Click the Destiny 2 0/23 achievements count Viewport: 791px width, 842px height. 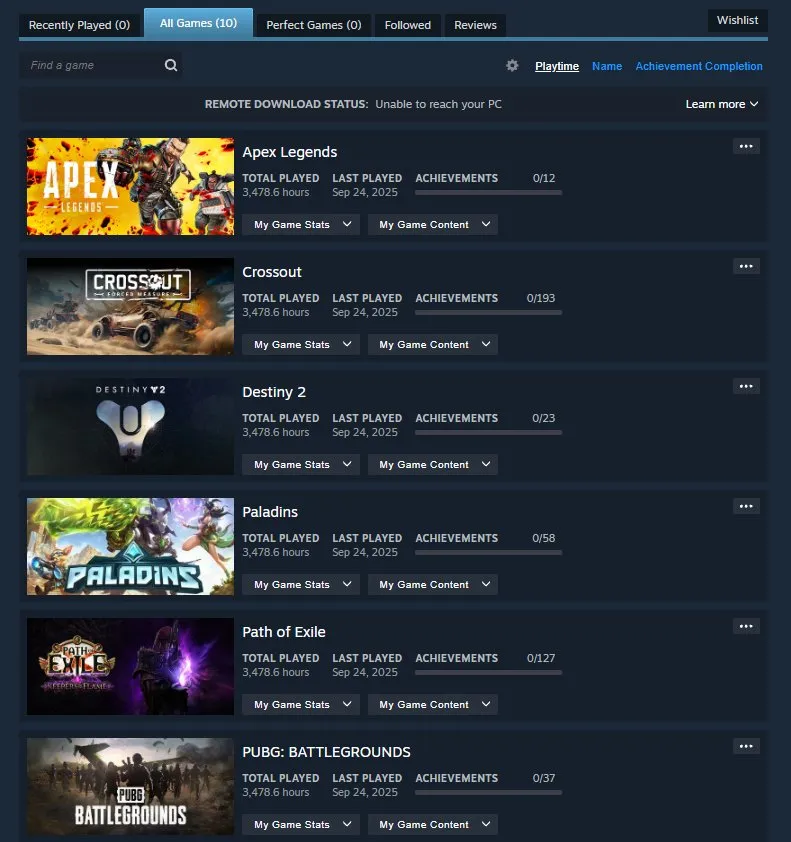click(x=543, y=418)
